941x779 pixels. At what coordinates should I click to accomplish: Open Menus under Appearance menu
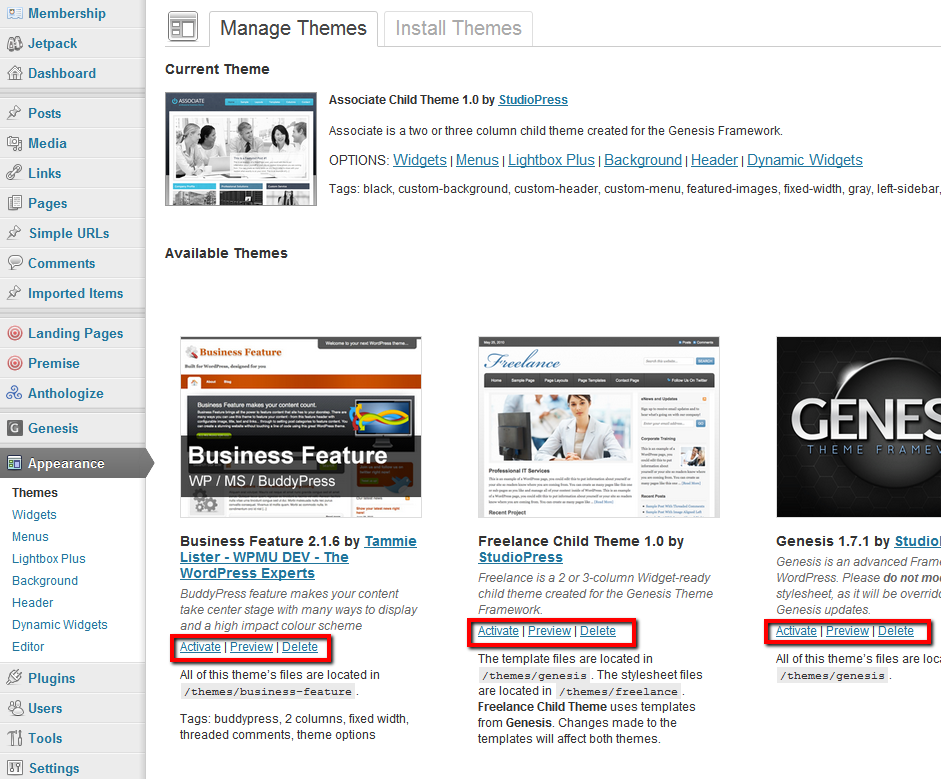point(30,537)
